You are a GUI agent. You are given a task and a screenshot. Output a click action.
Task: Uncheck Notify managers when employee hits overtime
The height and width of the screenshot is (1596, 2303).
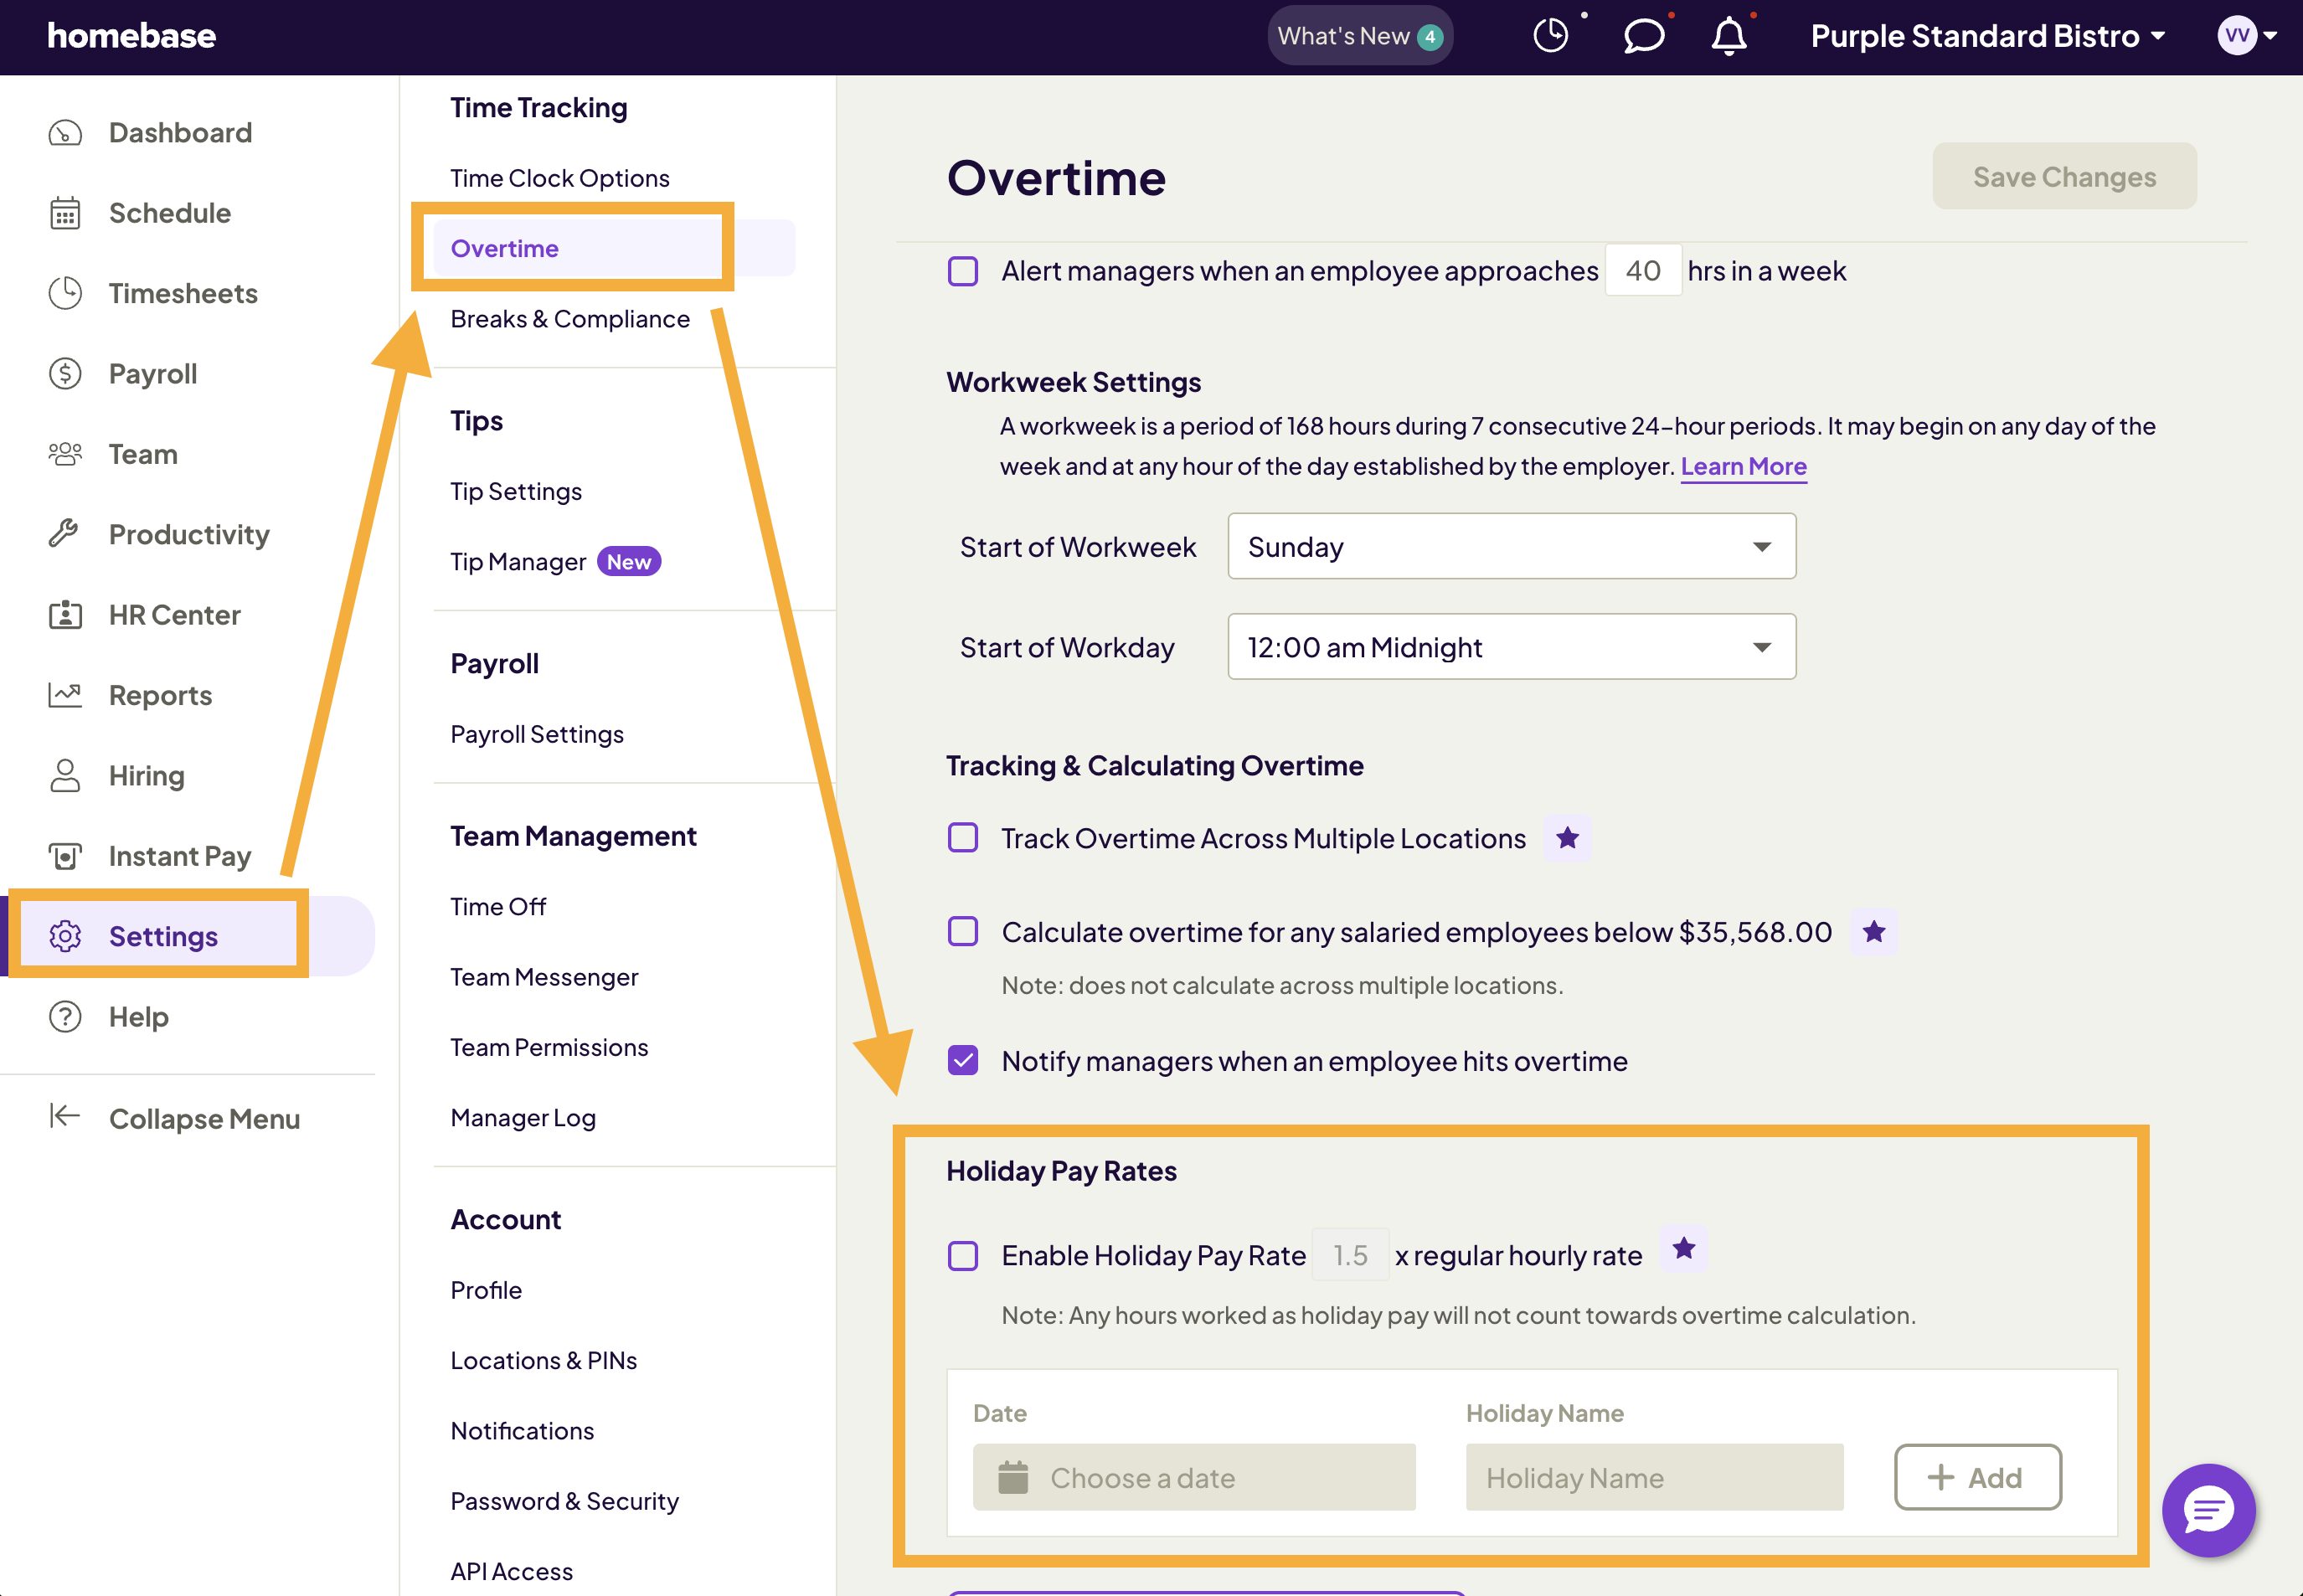[963, 1060]
